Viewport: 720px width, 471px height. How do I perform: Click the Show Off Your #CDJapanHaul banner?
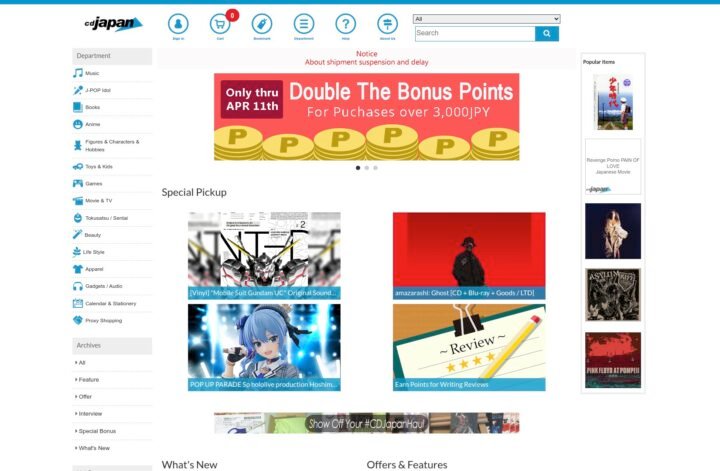pos(366,423)
